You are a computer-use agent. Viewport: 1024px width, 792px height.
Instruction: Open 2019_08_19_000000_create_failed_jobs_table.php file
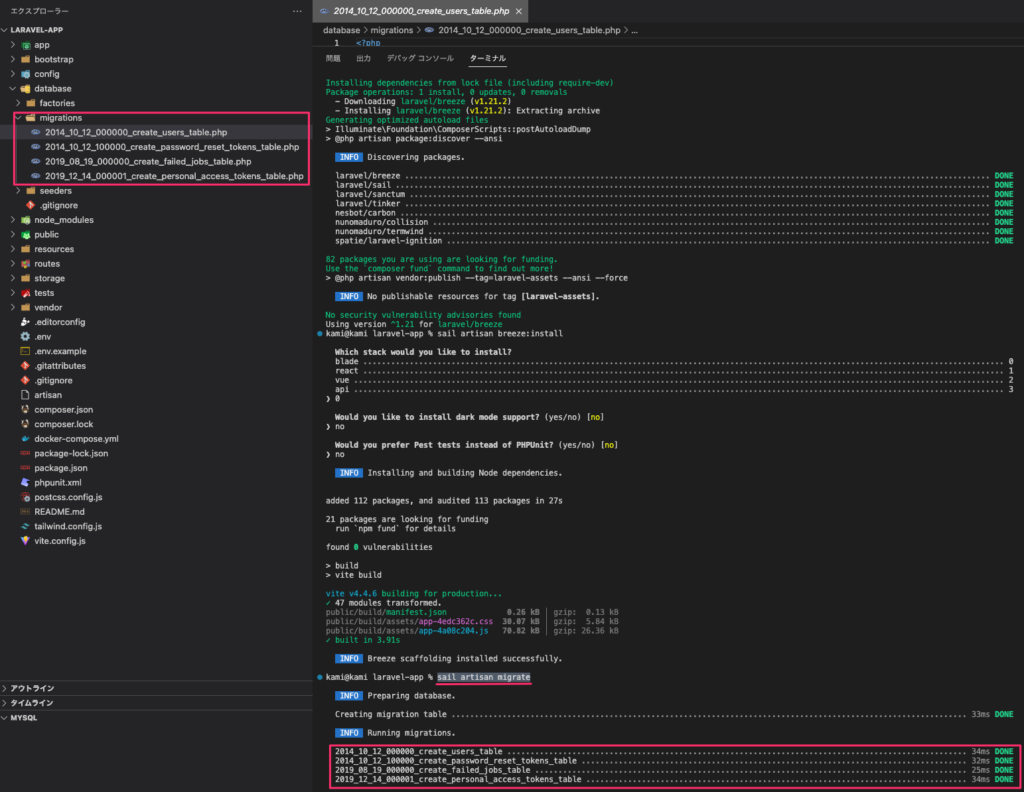point(147,161)
